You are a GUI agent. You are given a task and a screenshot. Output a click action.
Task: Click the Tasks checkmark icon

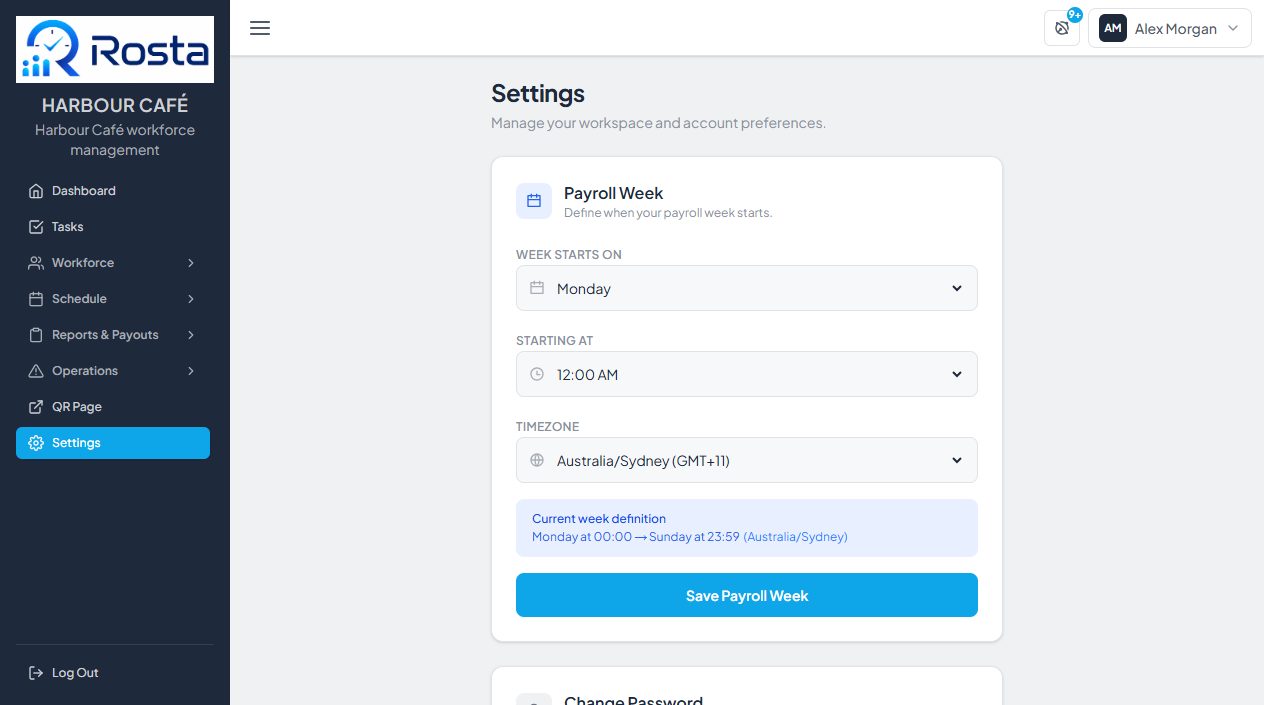pyautogui.click(x=36, y=227)
